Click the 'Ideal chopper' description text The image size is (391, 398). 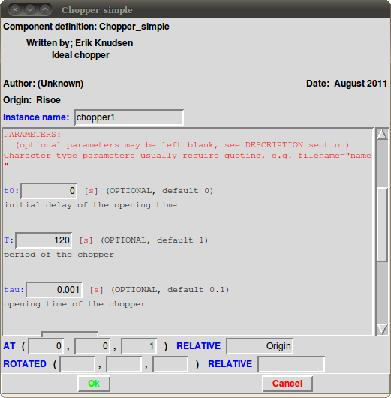(81, 55)
